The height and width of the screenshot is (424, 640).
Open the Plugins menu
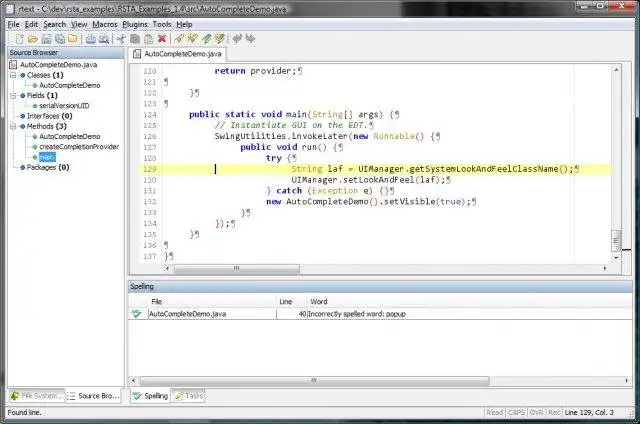click(135, 24)
